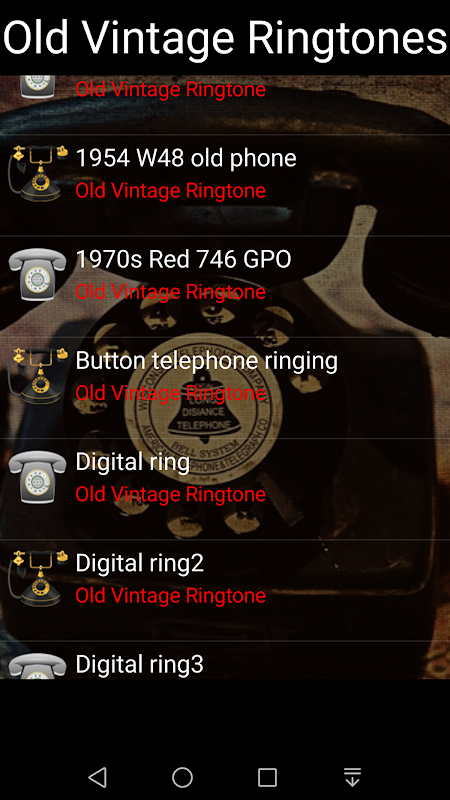Tap the red subtitle under Digital ring2
450x800 pixels.
click(x=170, y=595)
